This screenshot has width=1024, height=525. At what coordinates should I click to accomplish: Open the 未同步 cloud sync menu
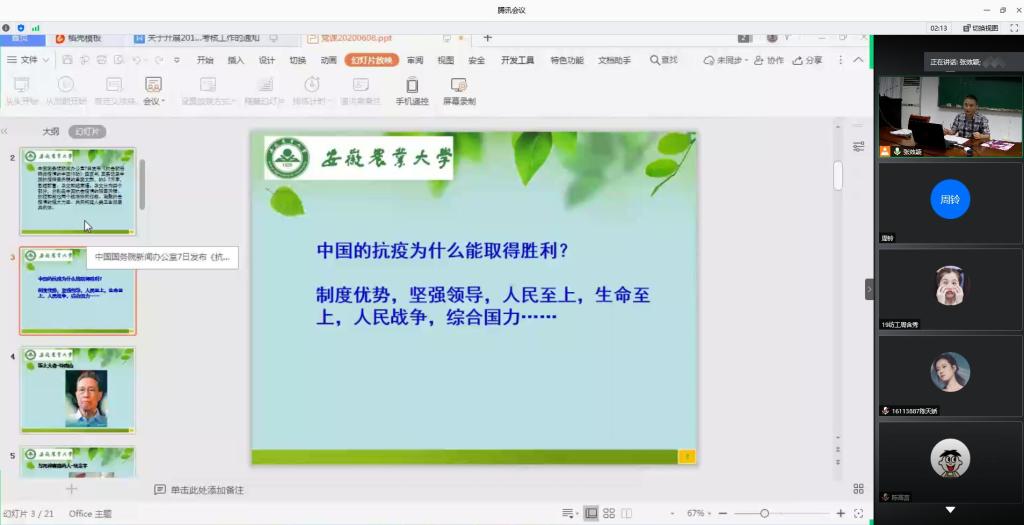pyautogui.click(x=725, y=60)
